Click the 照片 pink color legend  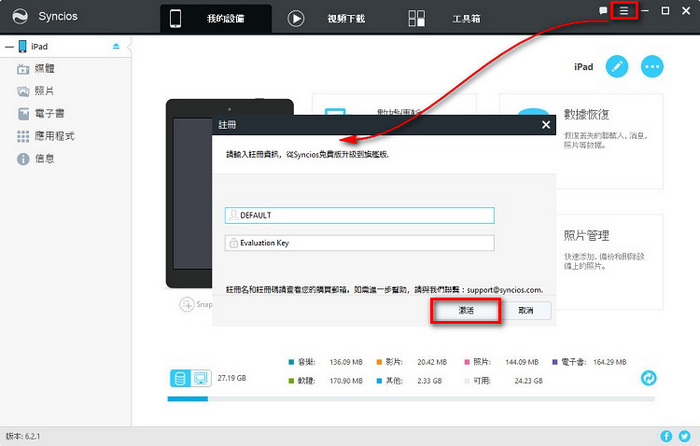click(467, 362)
